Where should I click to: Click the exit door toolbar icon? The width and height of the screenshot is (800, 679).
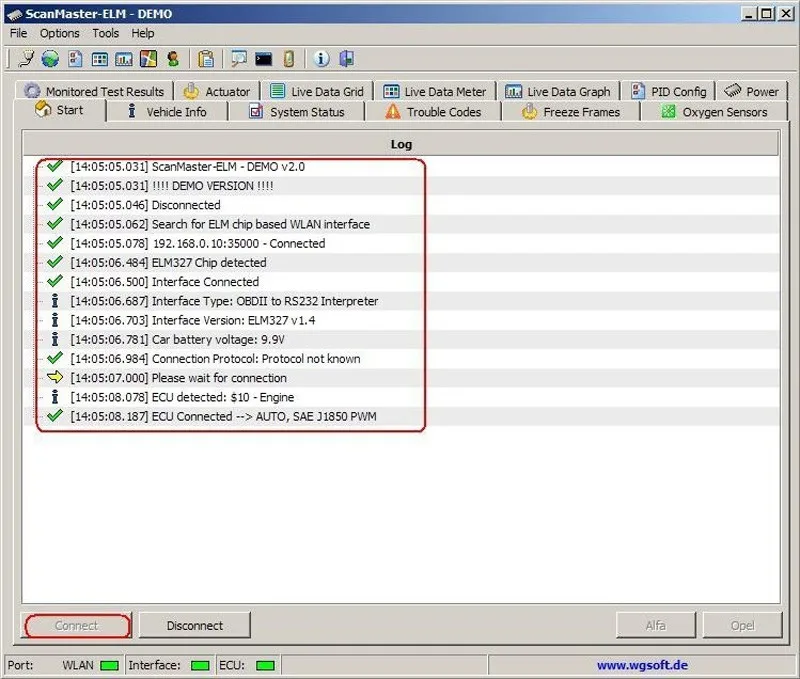tap(345, 58)
